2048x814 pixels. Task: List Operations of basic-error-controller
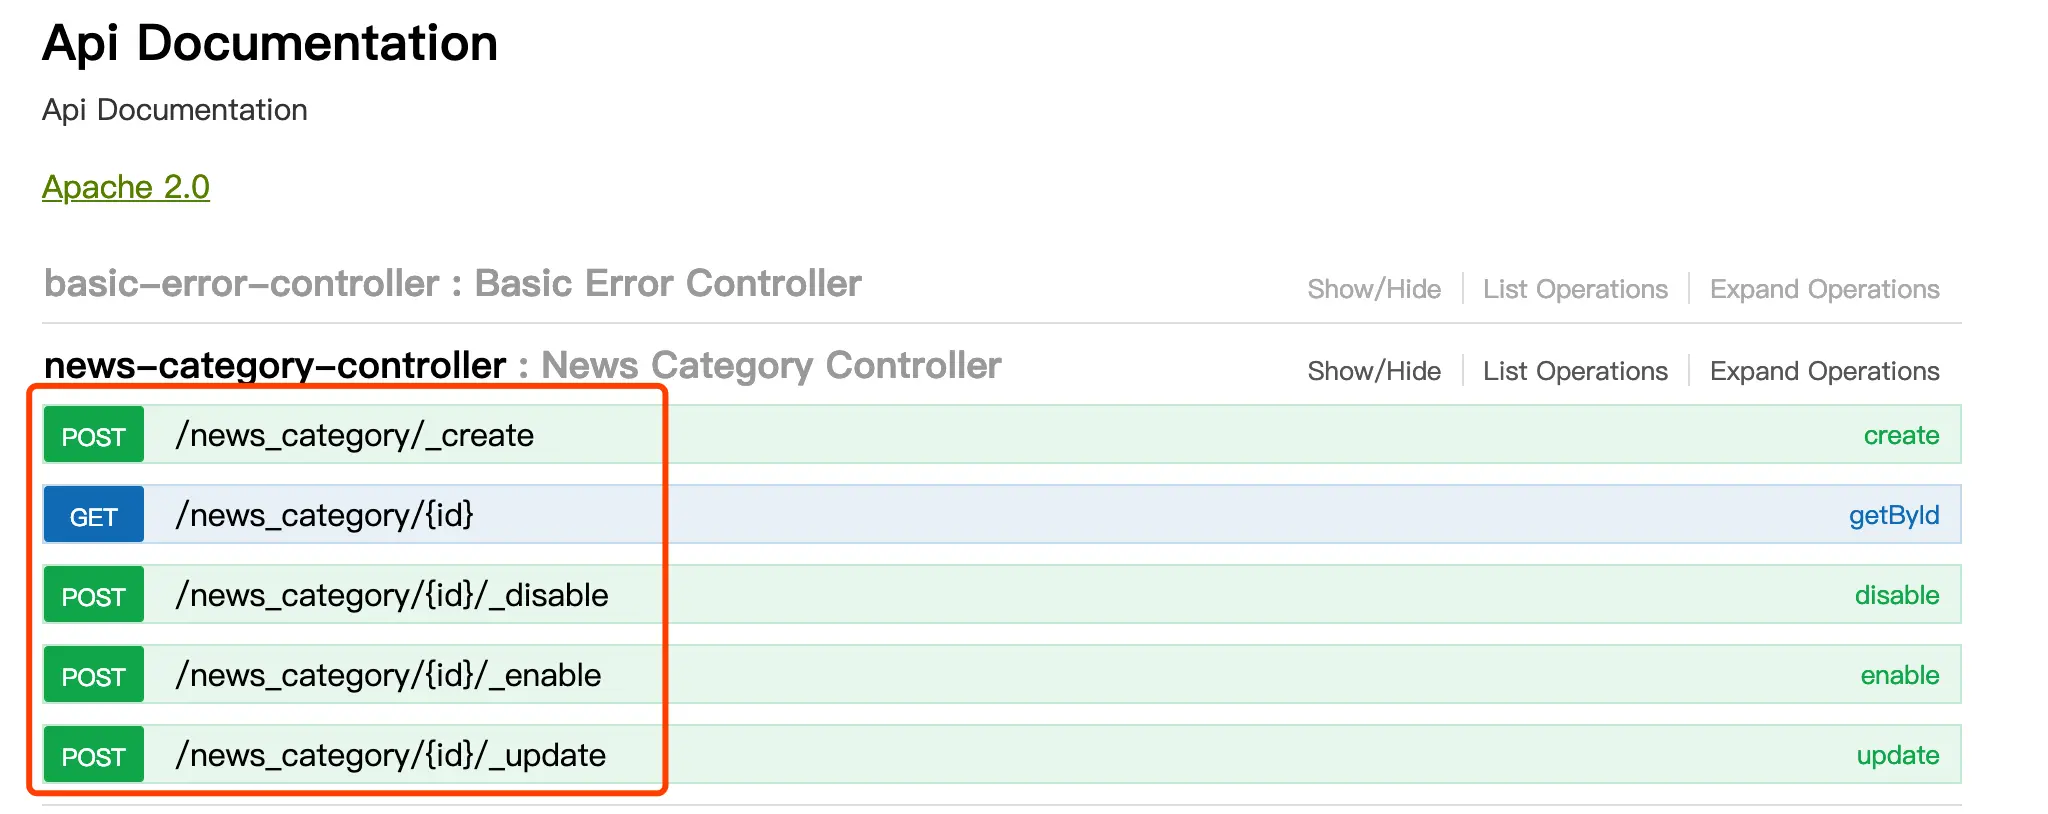1575,289
